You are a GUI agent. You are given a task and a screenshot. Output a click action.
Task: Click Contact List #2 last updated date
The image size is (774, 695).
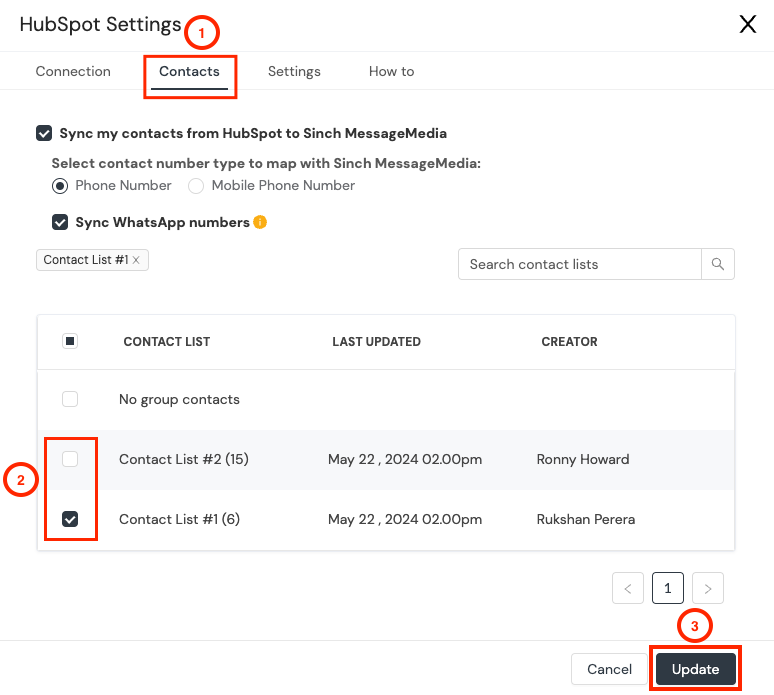[x=405, y=460]
